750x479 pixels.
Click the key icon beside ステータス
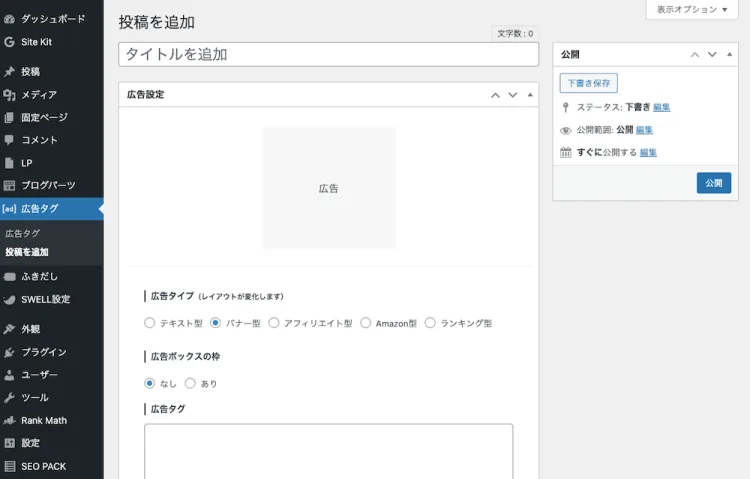click(565, 107)
